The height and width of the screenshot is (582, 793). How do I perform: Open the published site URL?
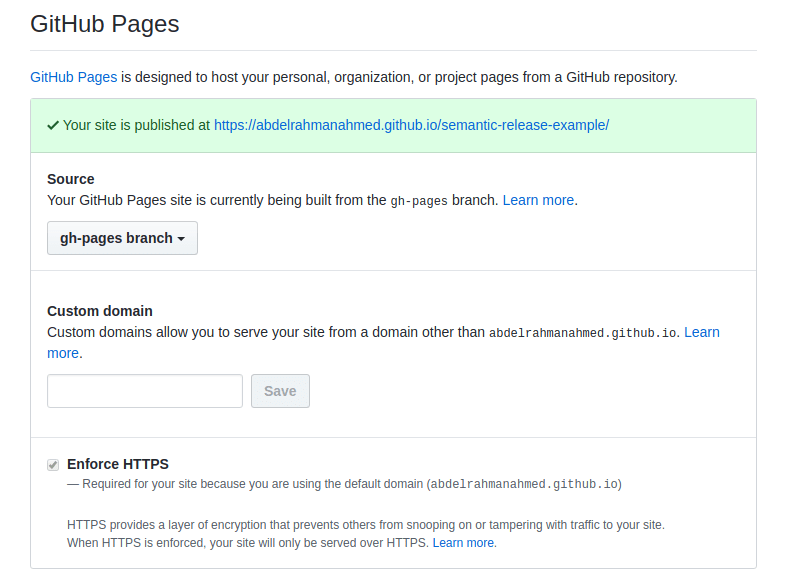click(x=411, y=125)
